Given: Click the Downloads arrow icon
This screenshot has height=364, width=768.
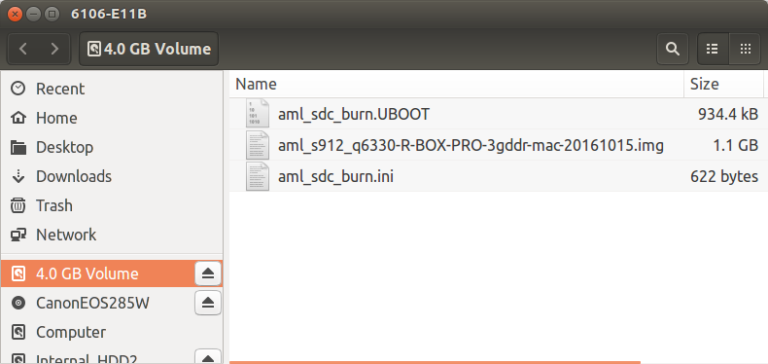Looking at the screenshot, I should (x=18, y=176).
